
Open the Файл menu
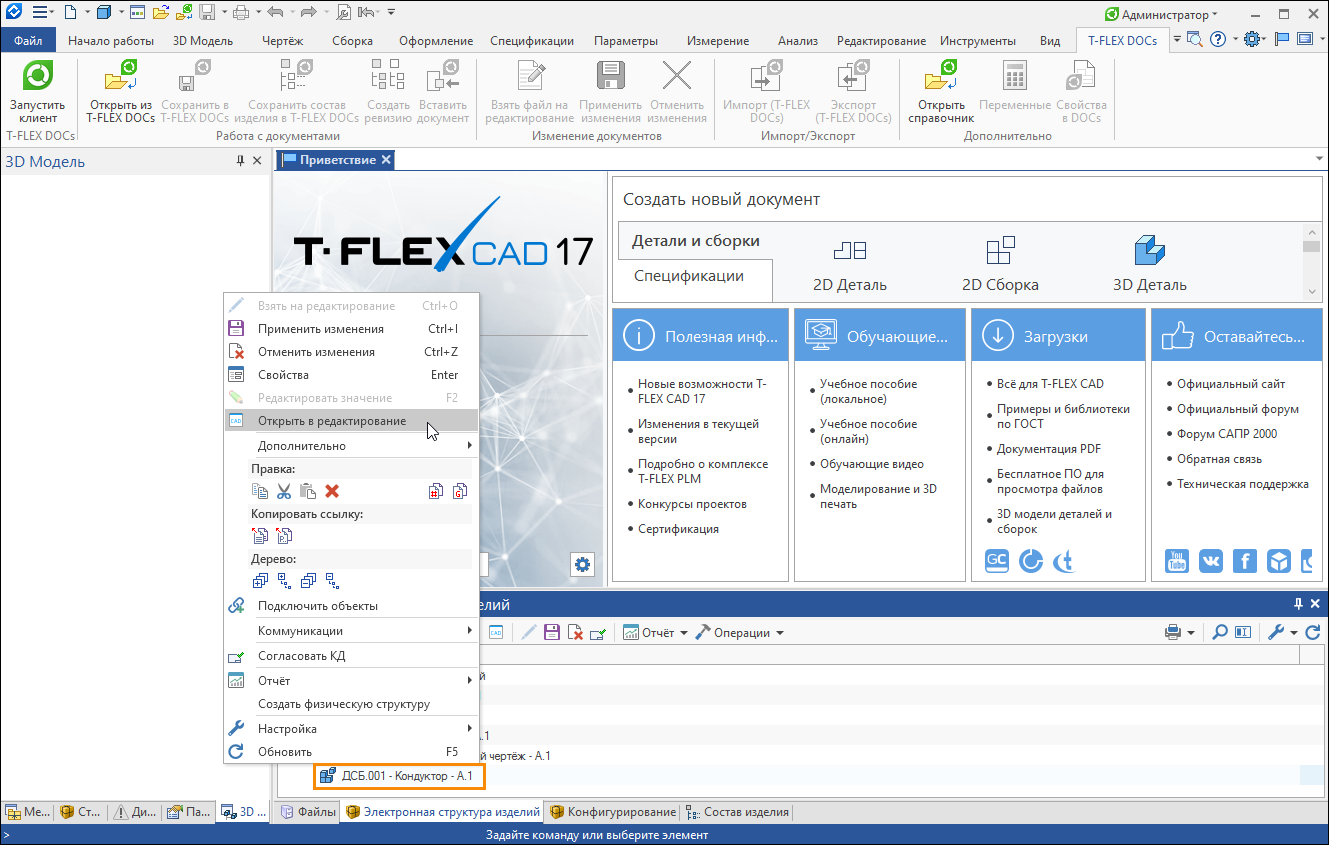28,41
